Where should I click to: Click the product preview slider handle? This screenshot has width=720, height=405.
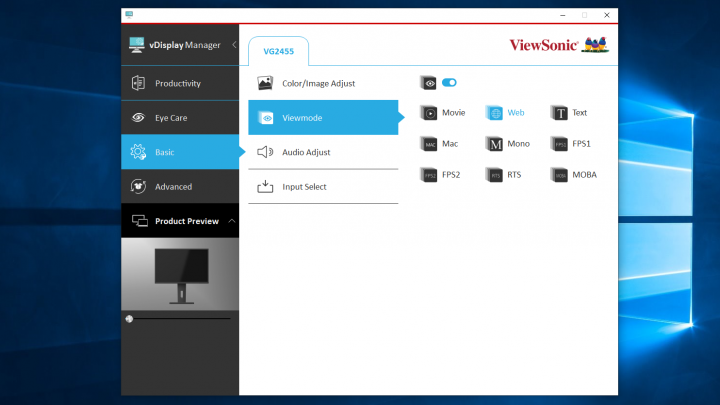[129, 319]
